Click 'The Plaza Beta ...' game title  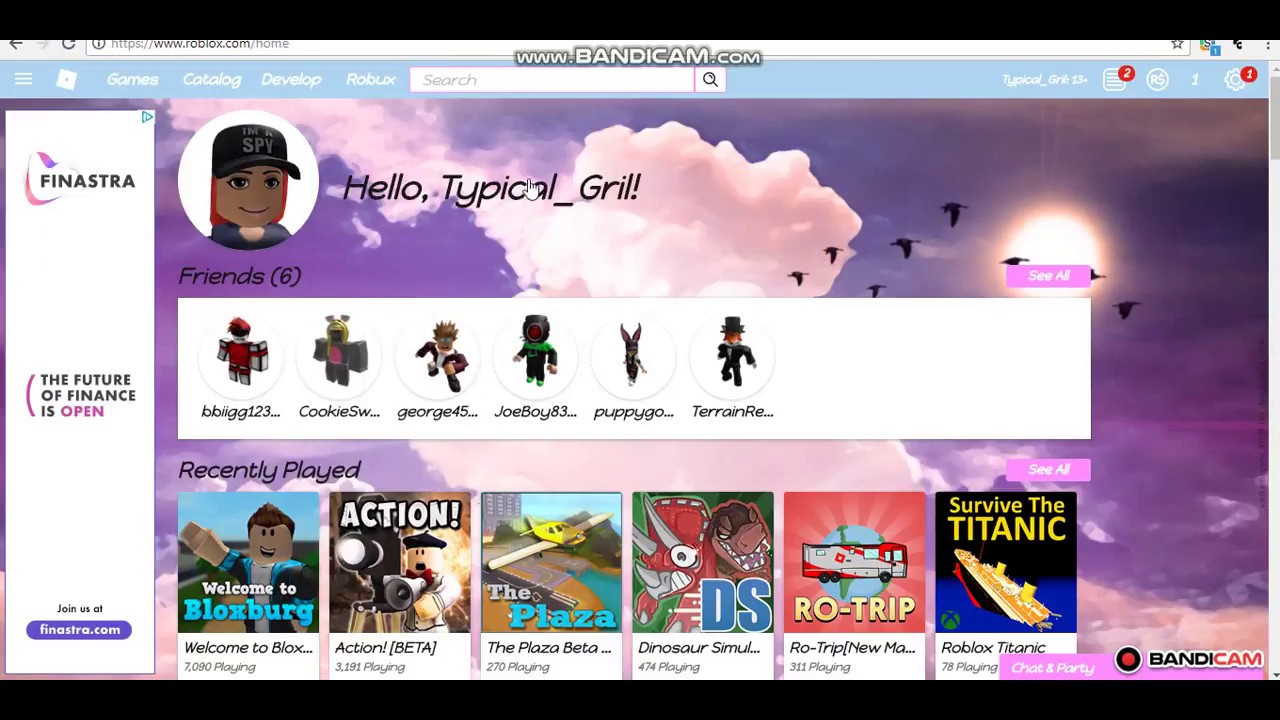point(549,648)
